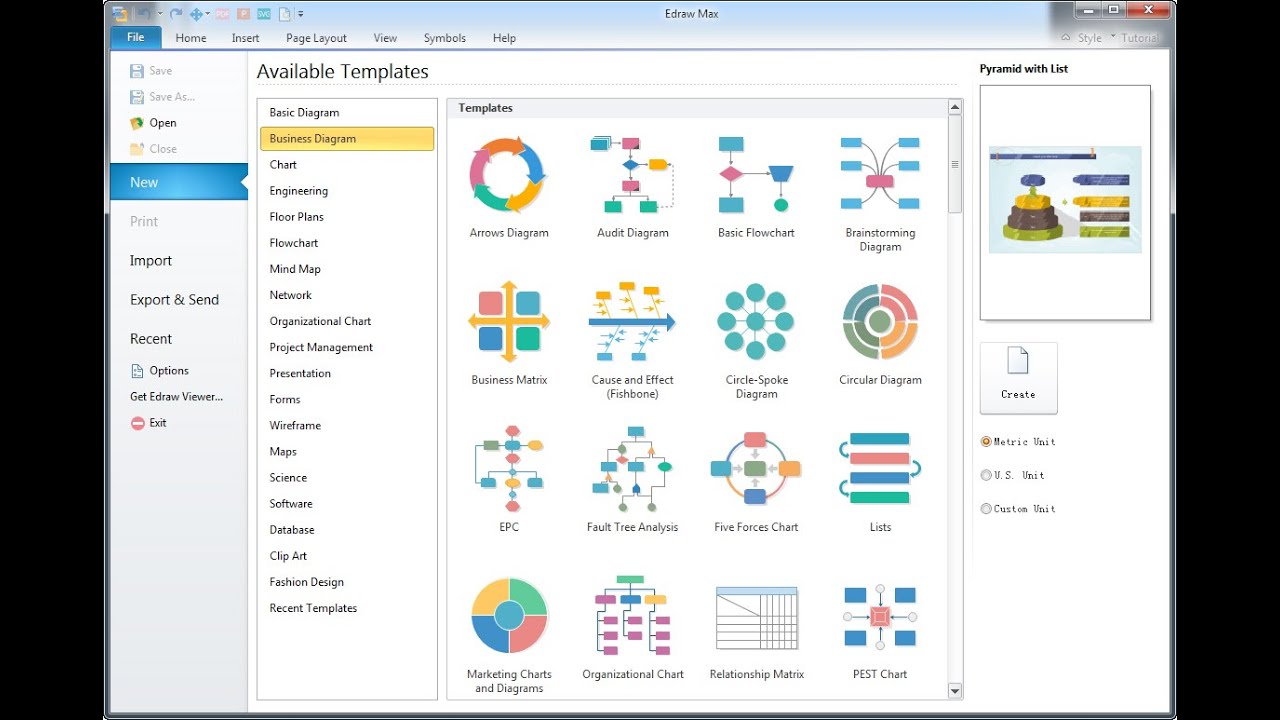
Task: Click the export to SVG icon
Action: (x=264, y=14)
